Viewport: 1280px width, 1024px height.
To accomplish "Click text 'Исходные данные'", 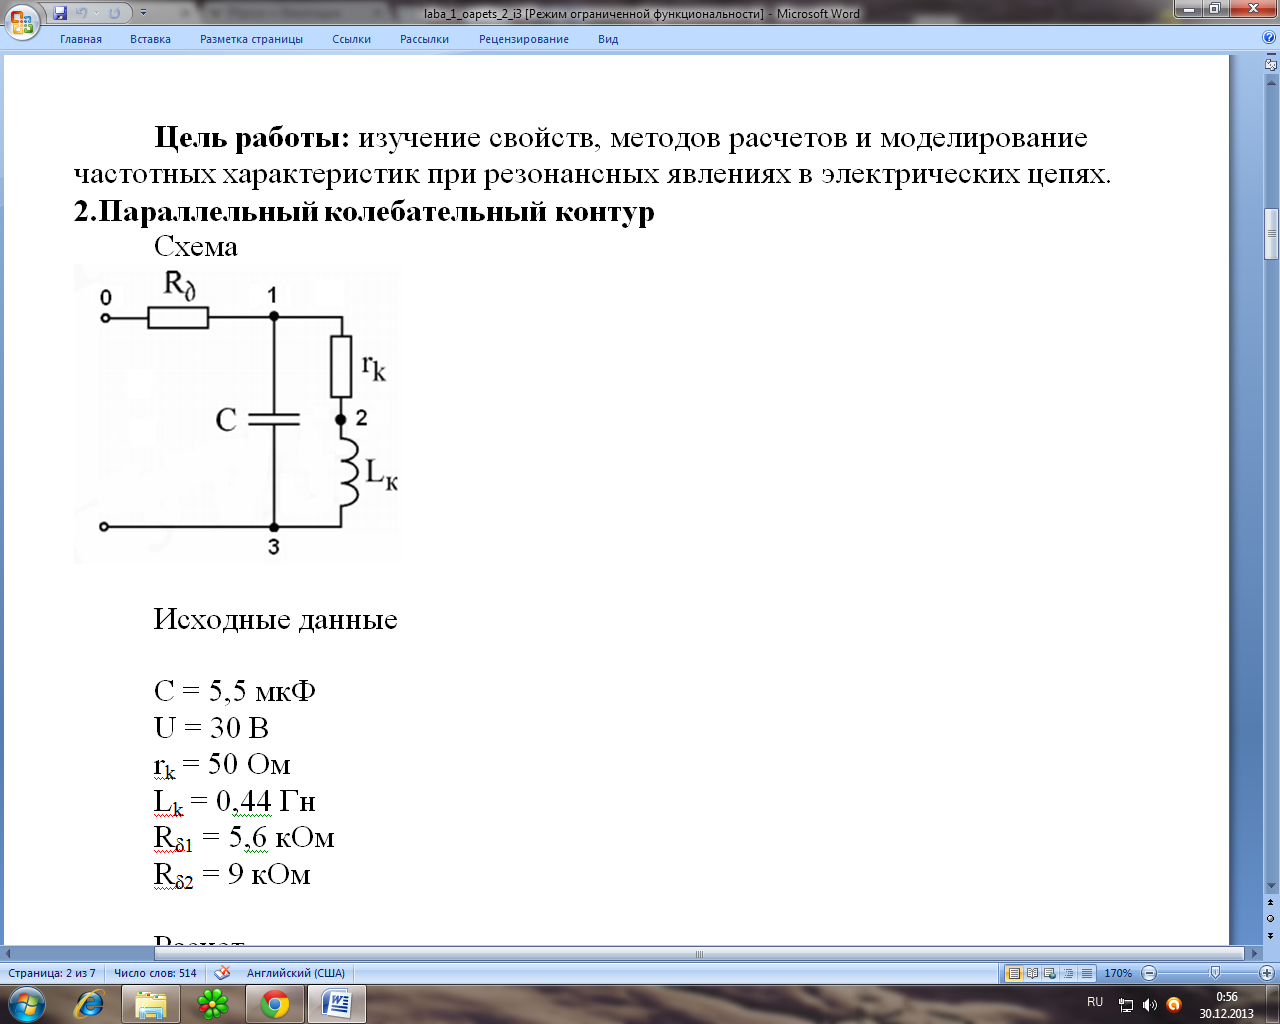I will pyautogui.click(x=276, y=620).
